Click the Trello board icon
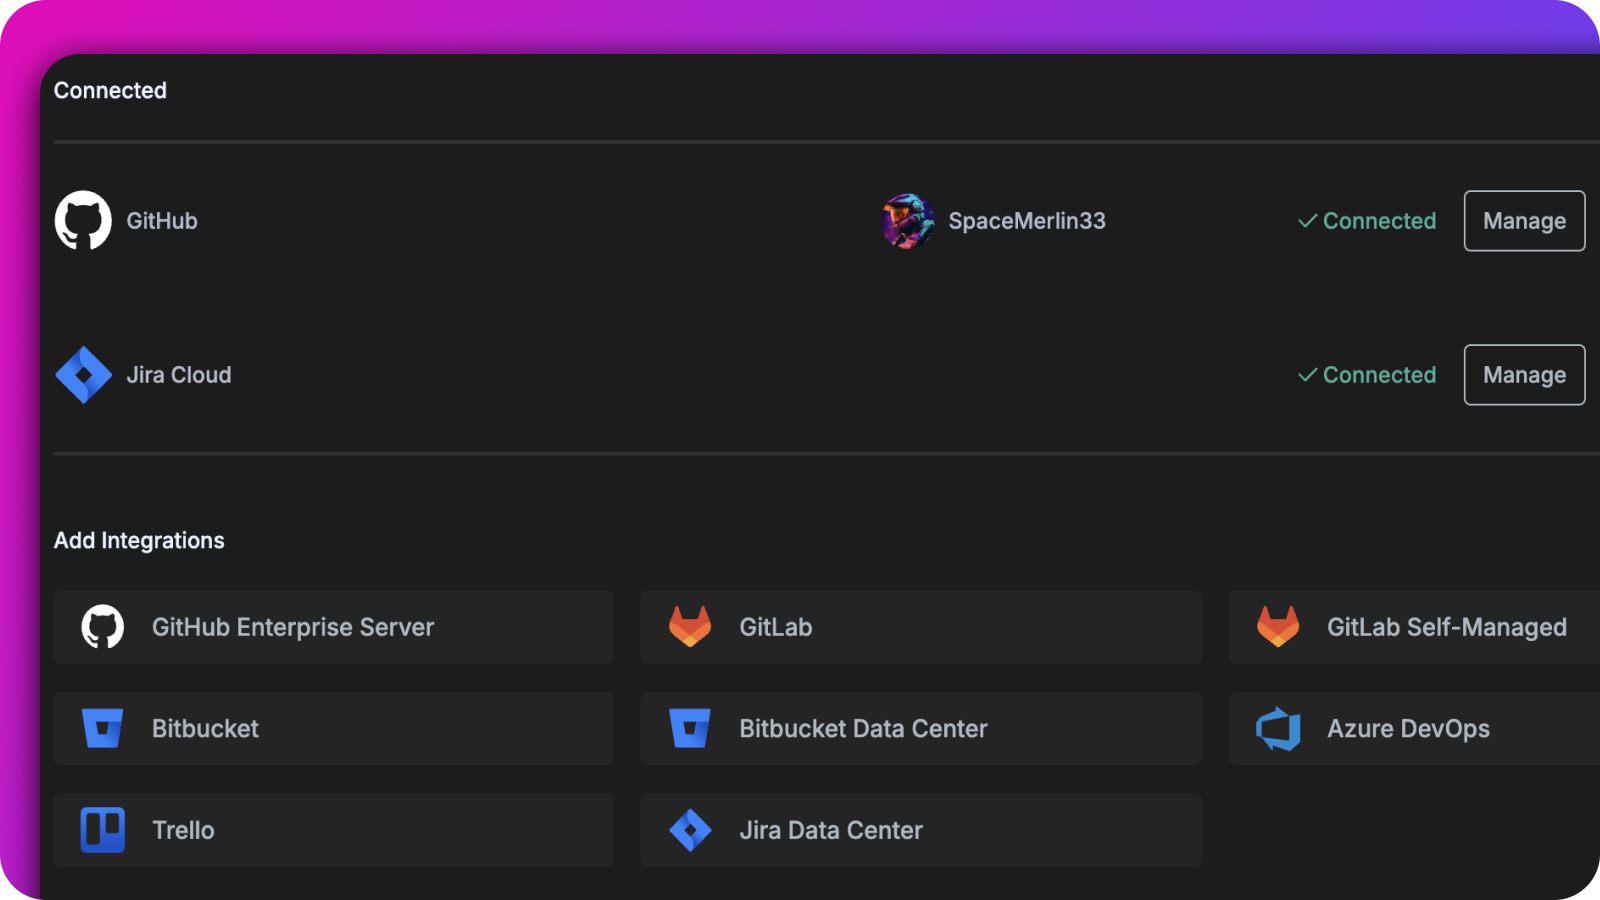This screenshot has width=1600, height=900. point(103,830)
